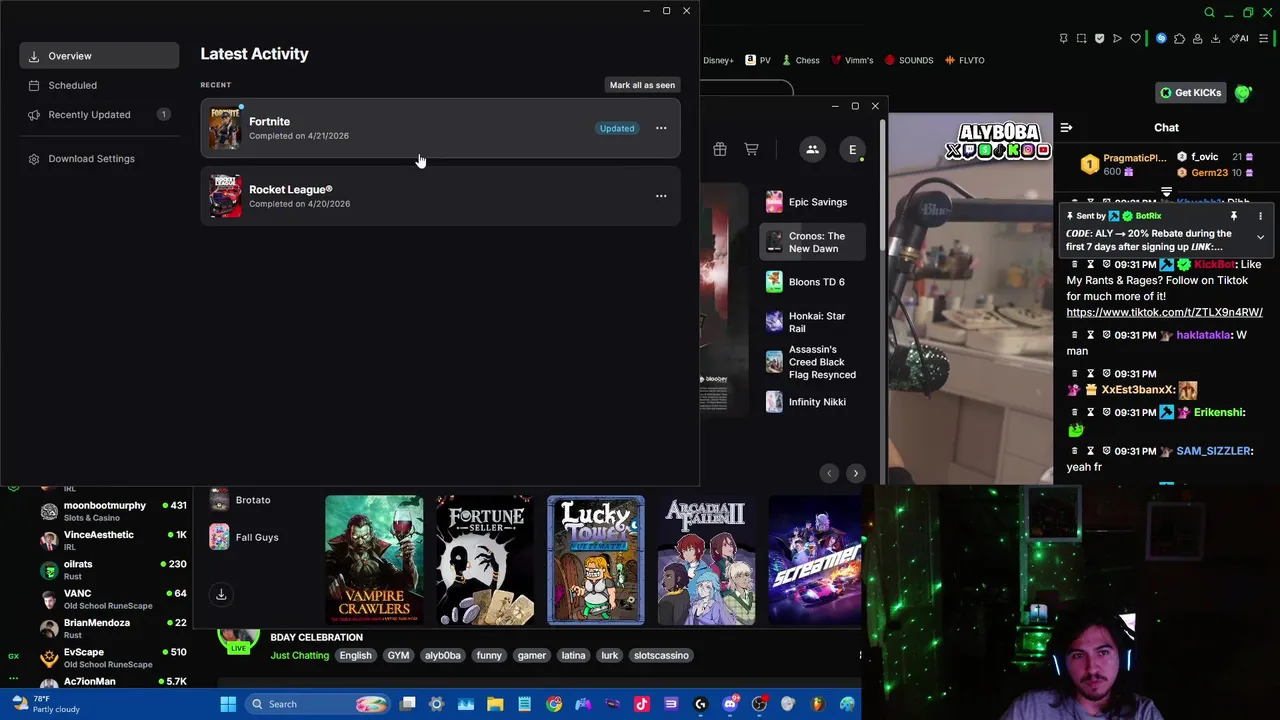Open the tiktok.com link in chat
Screen dimensions: 1280x720
coord(1164,312)
